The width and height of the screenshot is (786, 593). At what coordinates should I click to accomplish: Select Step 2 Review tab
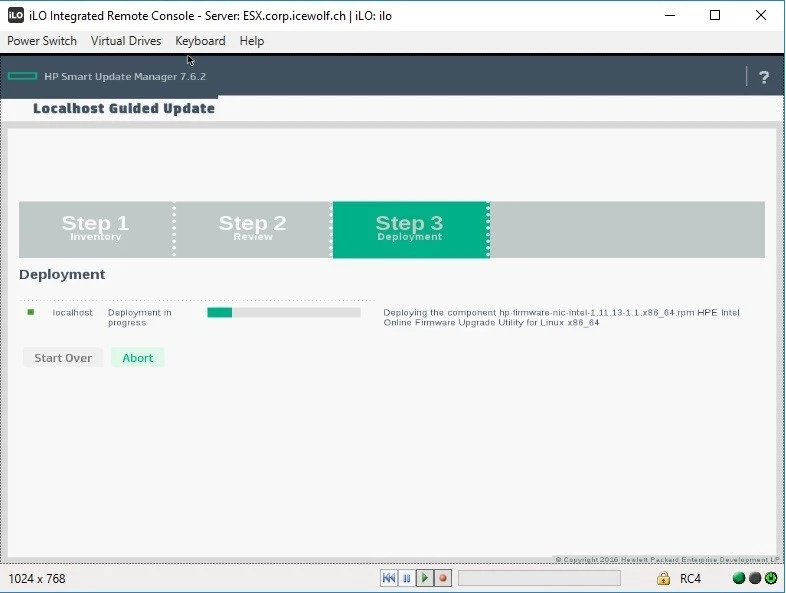[x=253, y=230]
